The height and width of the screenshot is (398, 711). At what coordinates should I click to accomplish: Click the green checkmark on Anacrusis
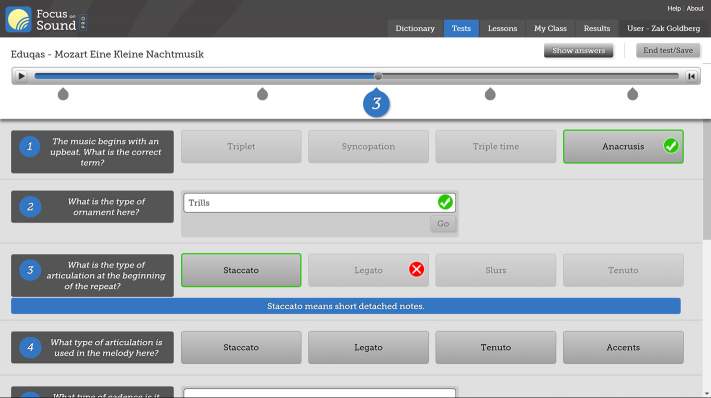671,146
